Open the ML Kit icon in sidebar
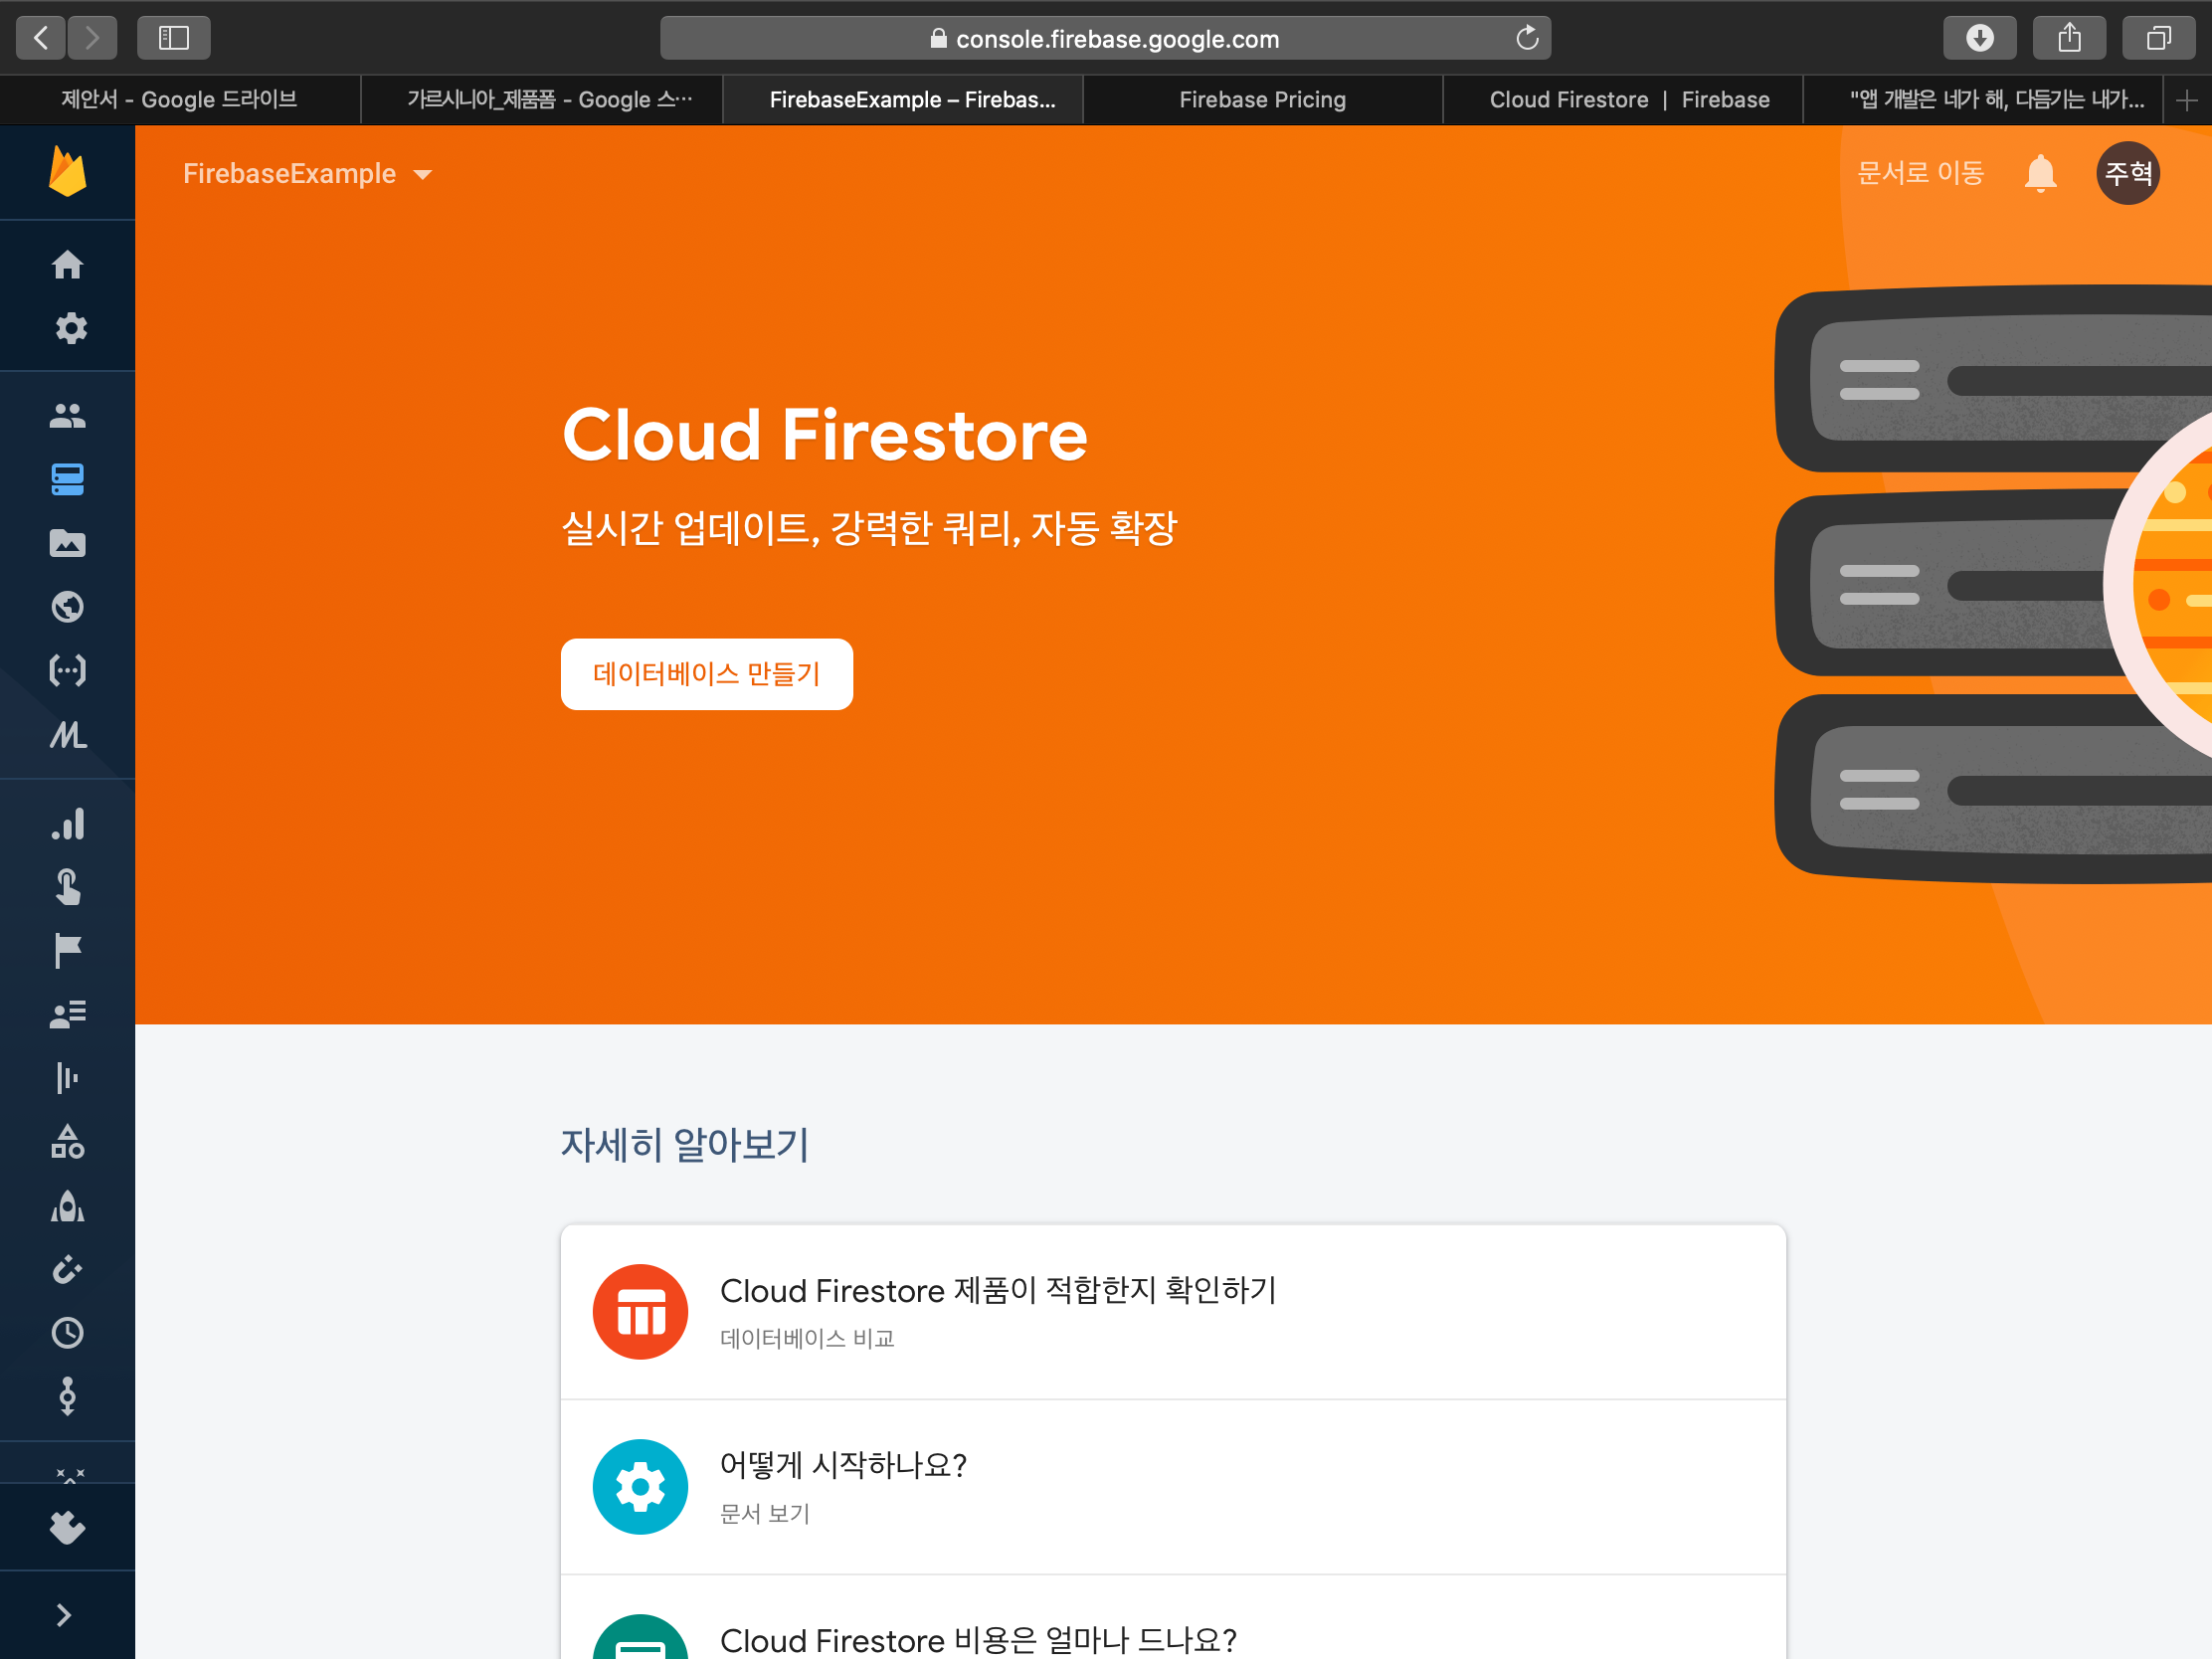The image size is (2212, 1659). tap(67, 735)
